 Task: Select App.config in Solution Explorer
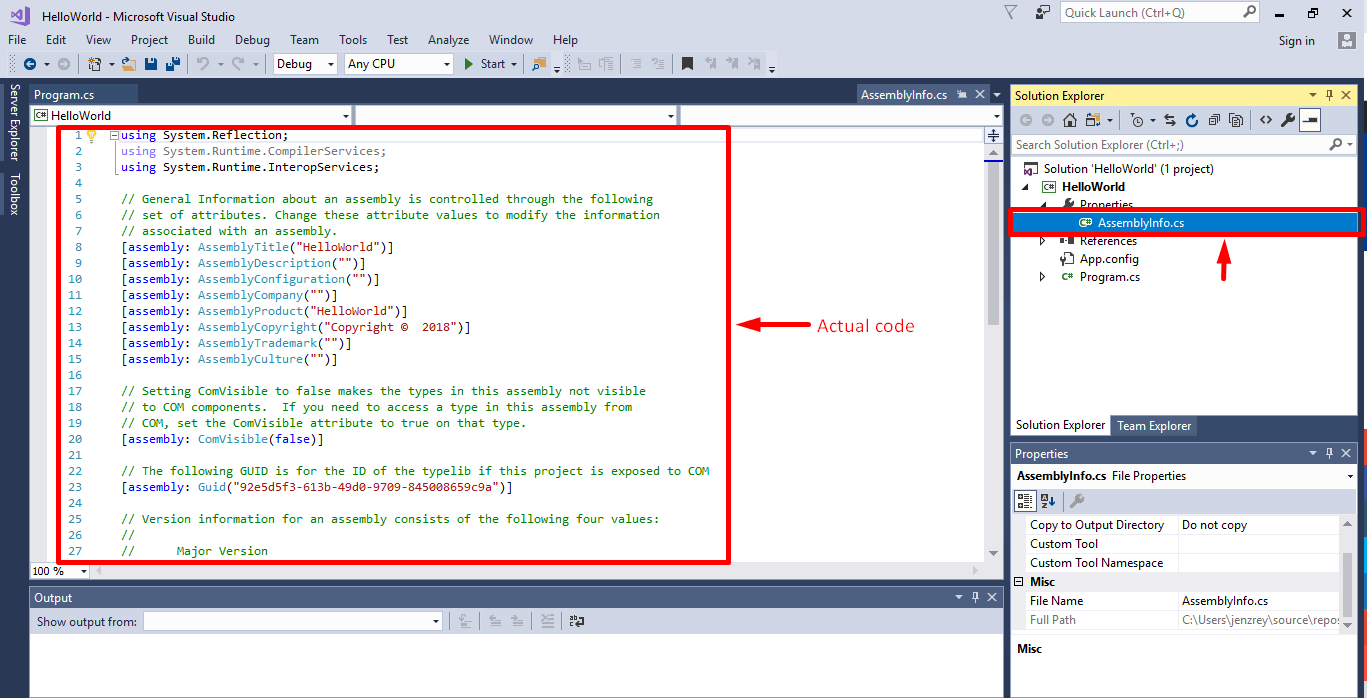tap(1108, 259)
